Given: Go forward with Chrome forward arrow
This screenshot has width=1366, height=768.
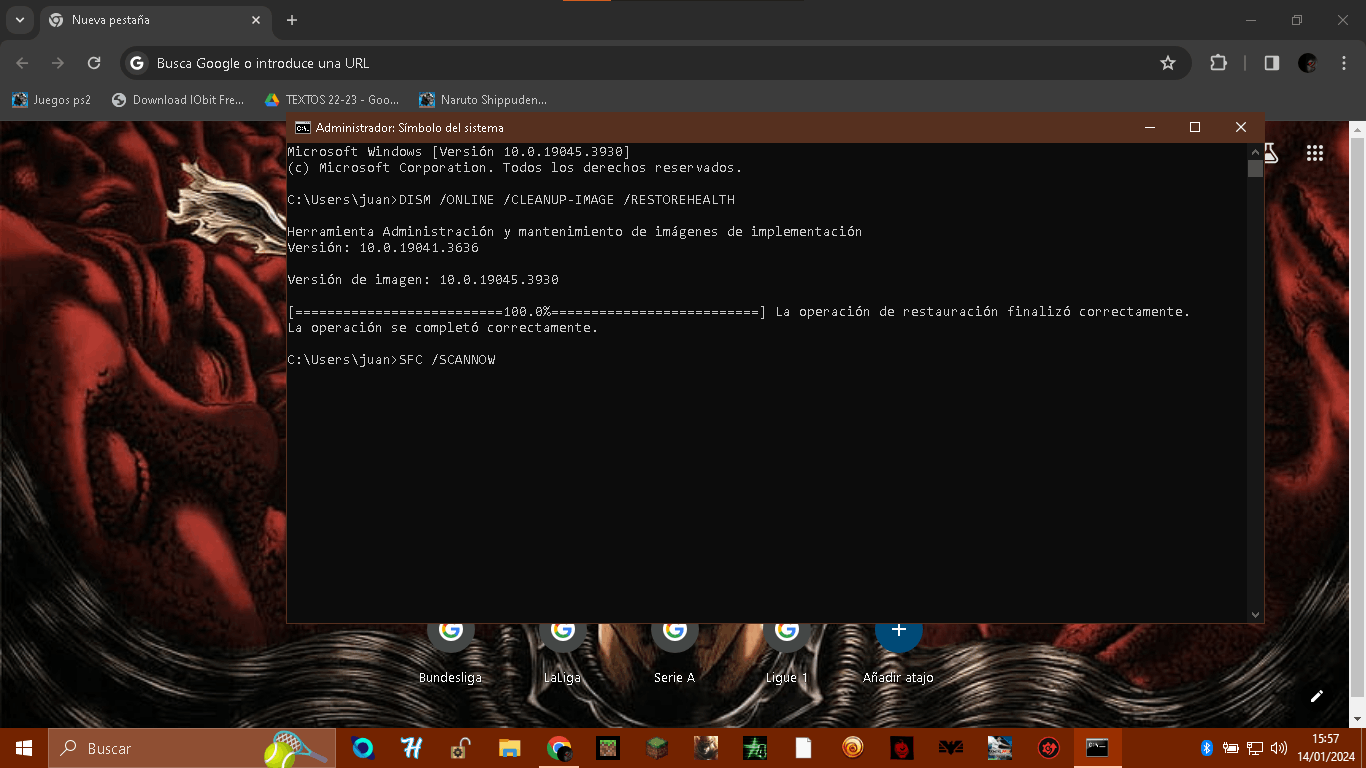Looking at the screenshot, I should (58, 63).
